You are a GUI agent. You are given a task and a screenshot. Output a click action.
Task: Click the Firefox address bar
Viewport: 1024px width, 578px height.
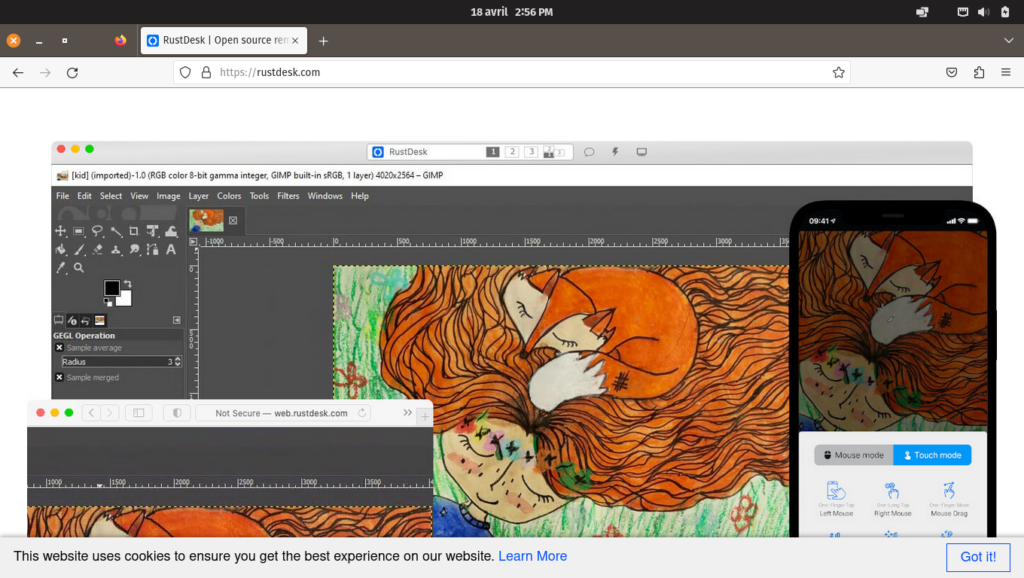pyautogui.click(x=512, y=72)
